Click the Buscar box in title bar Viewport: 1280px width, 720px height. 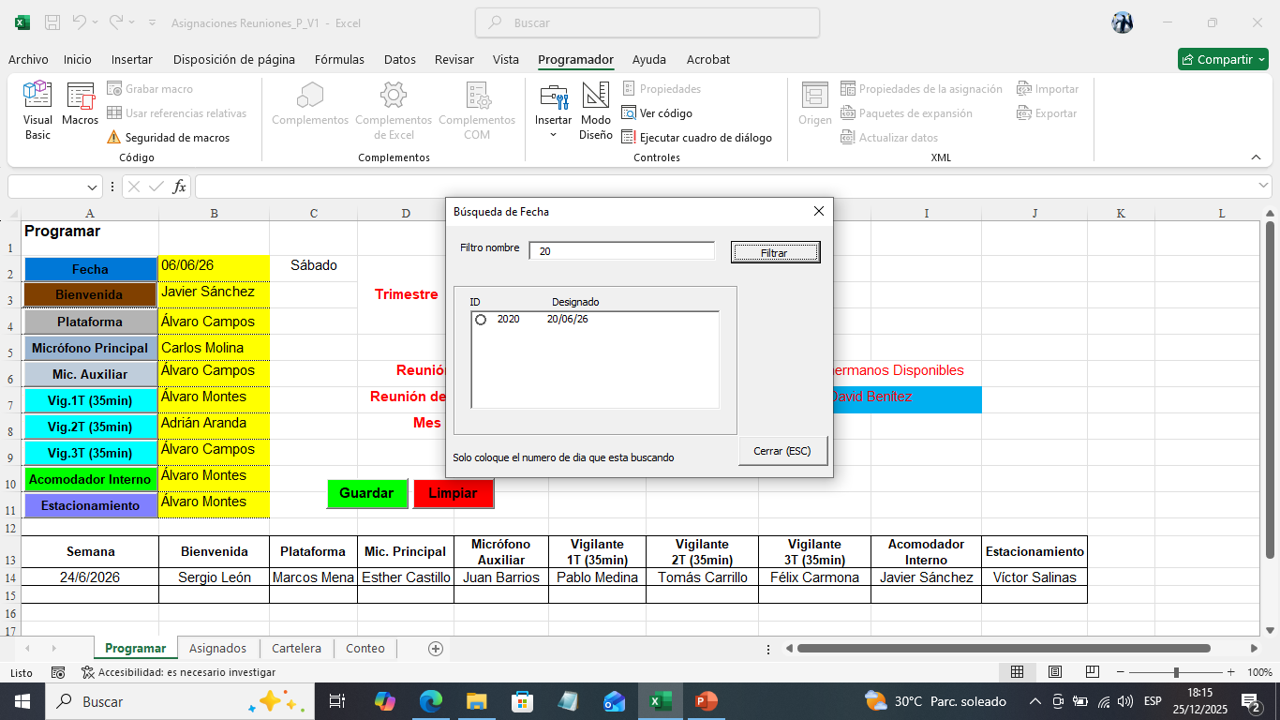[647, 22]
